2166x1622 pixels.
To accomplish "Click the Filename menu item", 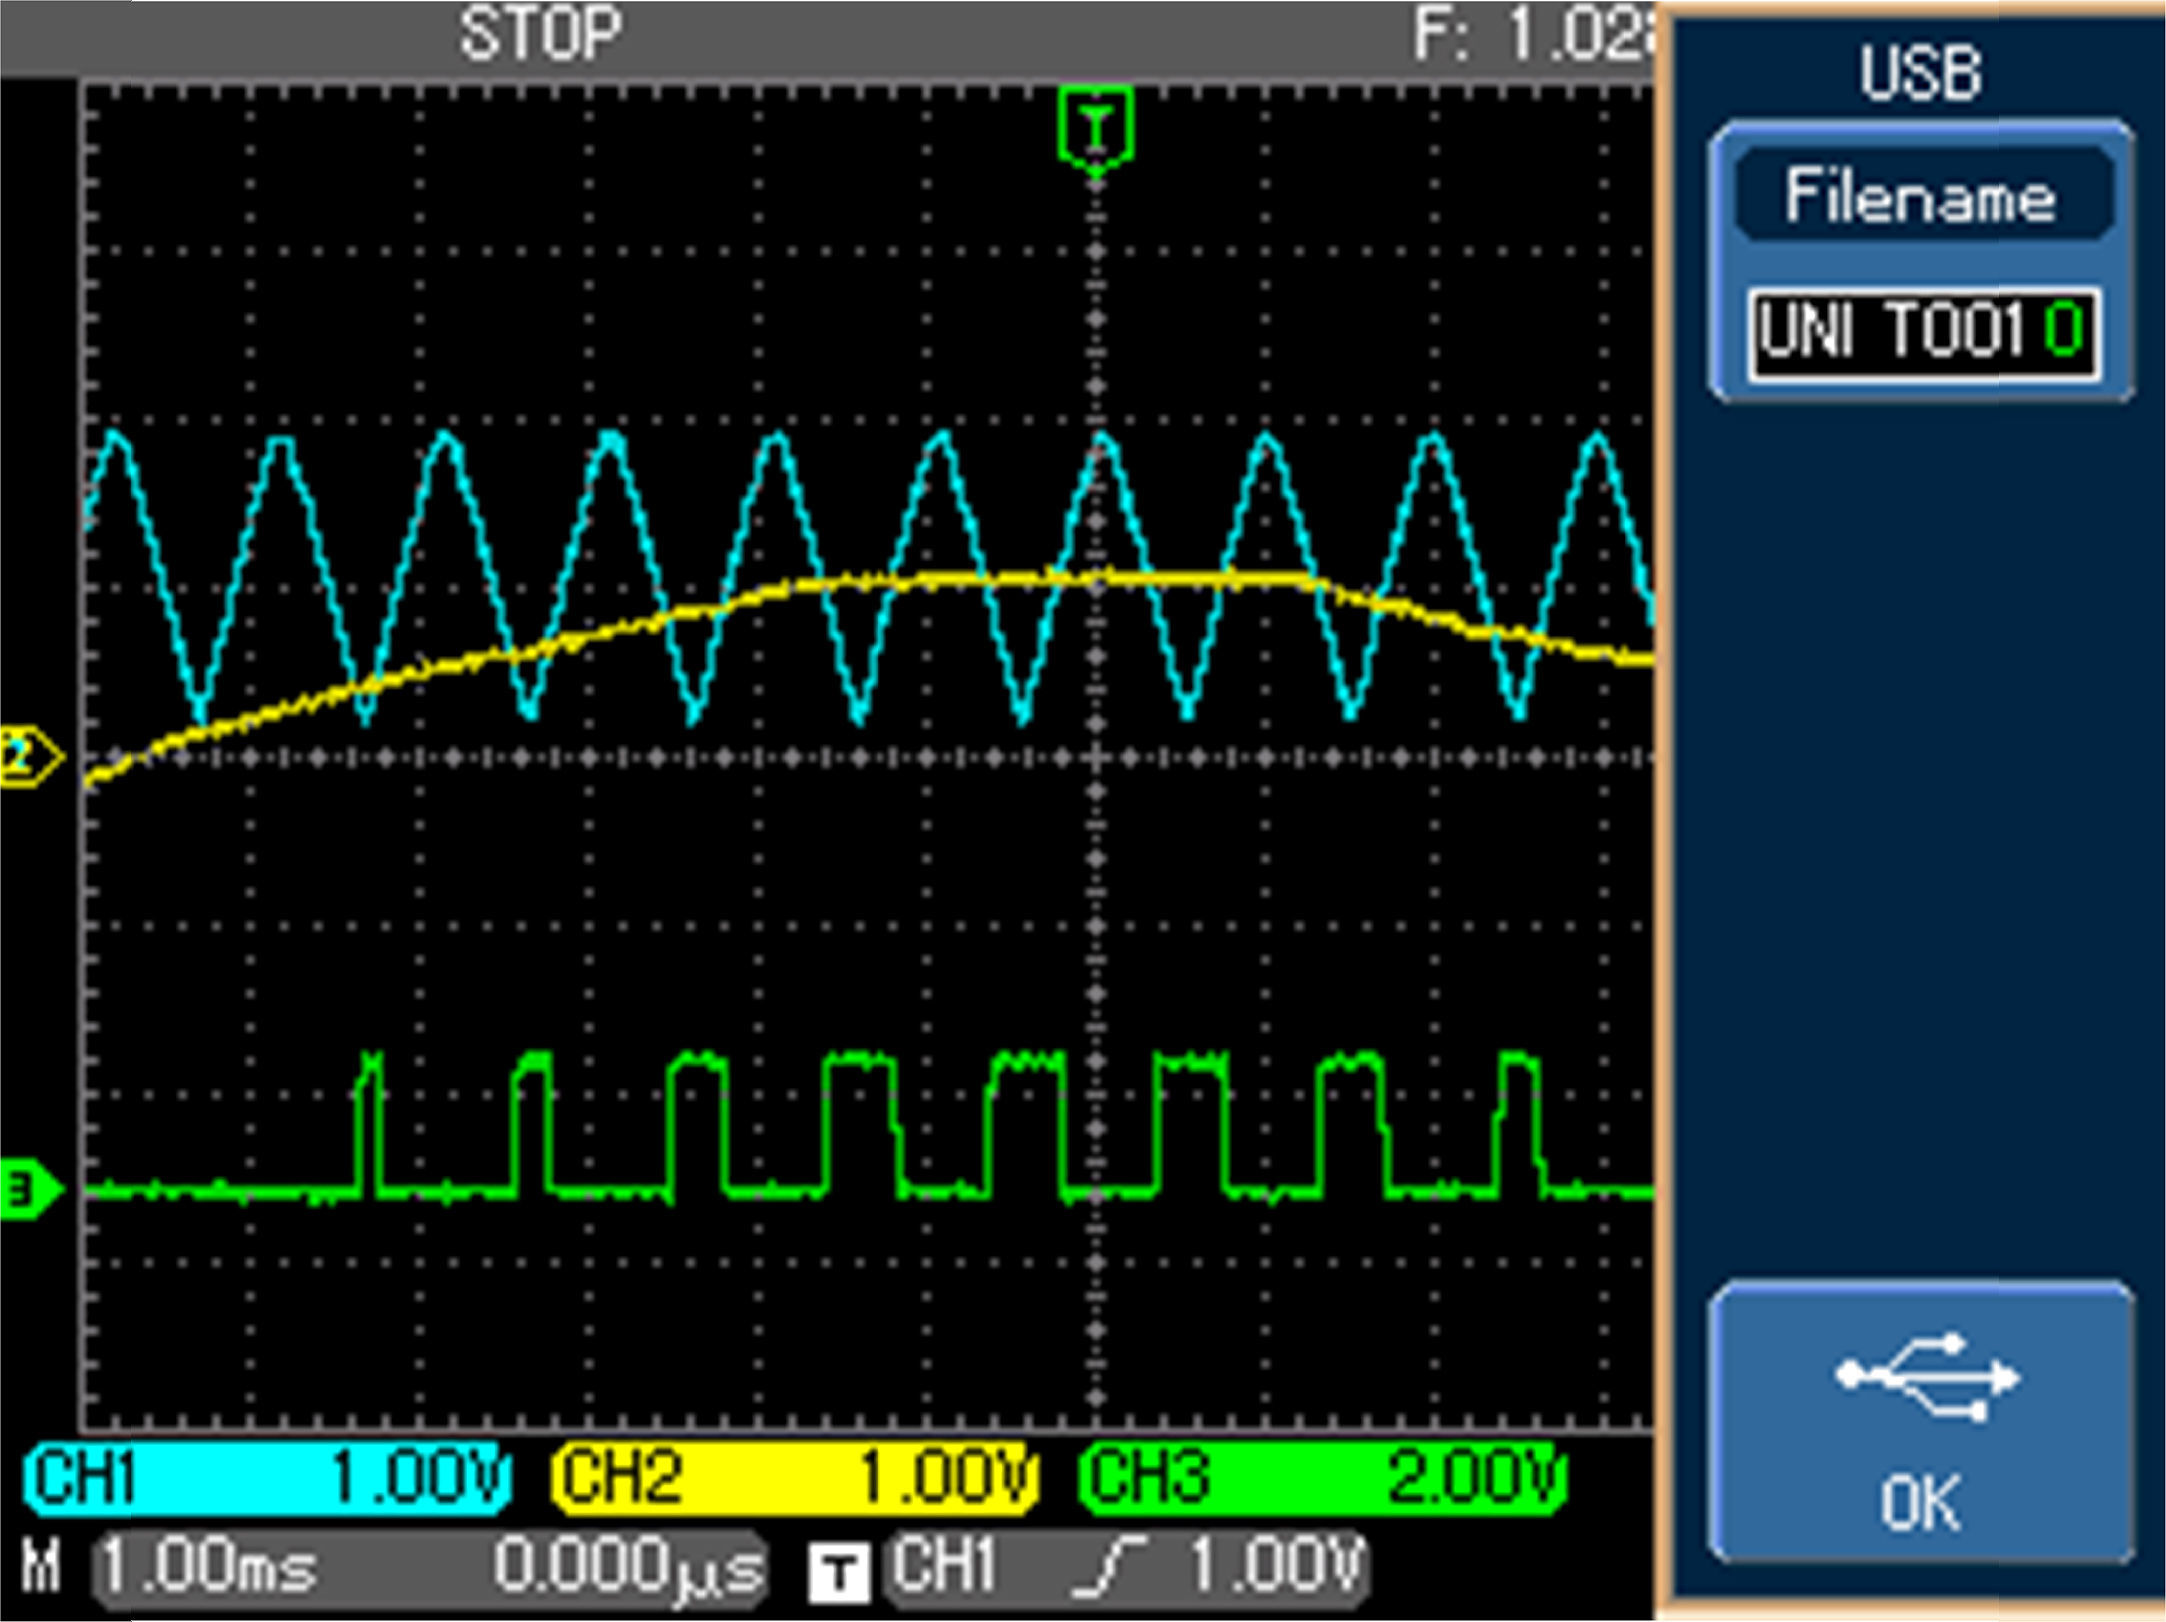I will 1920,196.
